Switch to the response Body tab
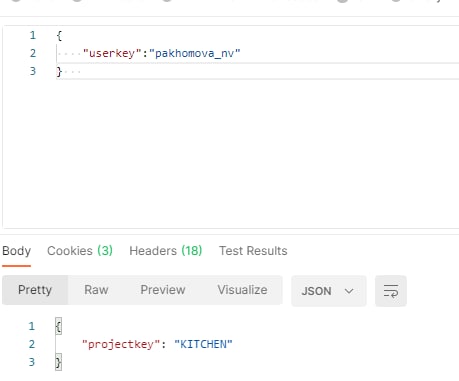Viewport: 459px width, 381px height. (16, 251)
